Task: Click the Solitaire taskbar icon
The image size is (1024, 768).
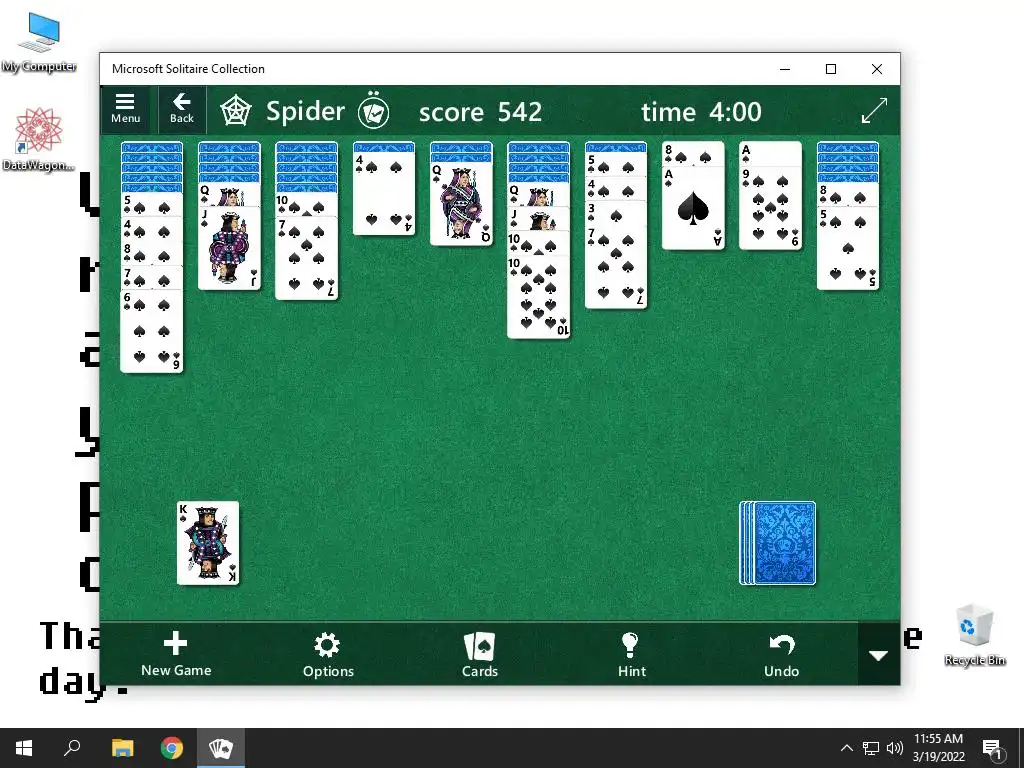Action: tap(221, 748)
